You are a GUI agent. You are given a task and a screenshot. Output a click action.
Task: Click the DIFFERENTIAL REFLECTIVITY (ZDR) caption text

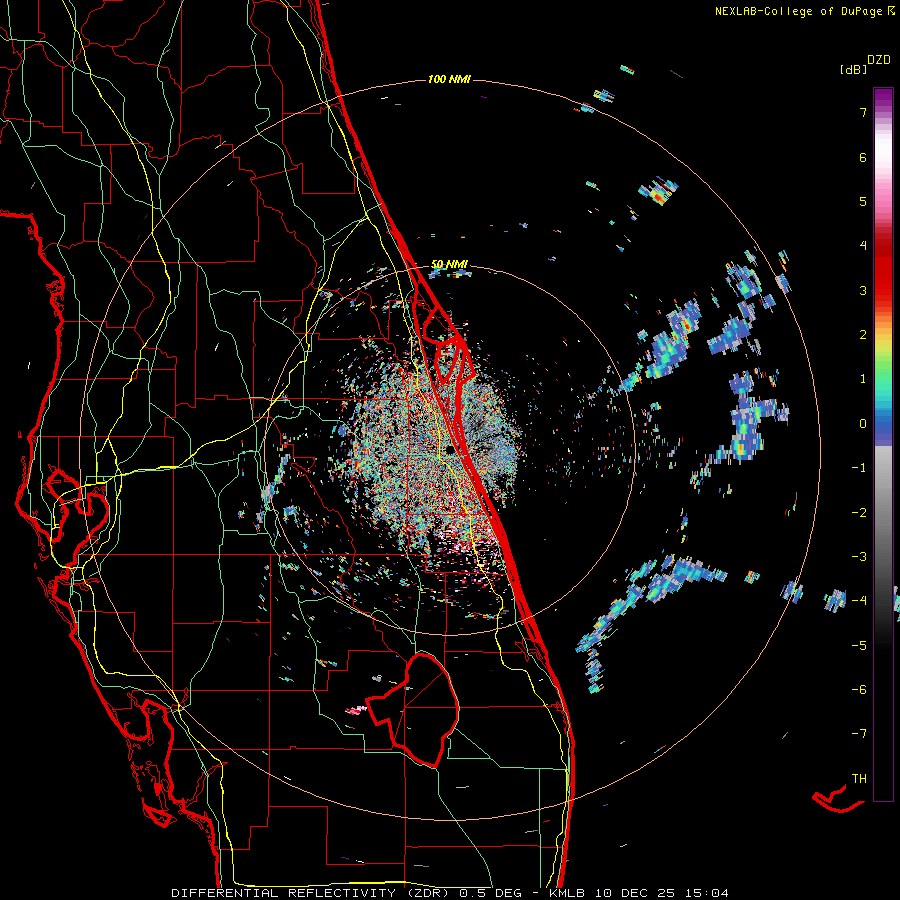click(313, 893)
